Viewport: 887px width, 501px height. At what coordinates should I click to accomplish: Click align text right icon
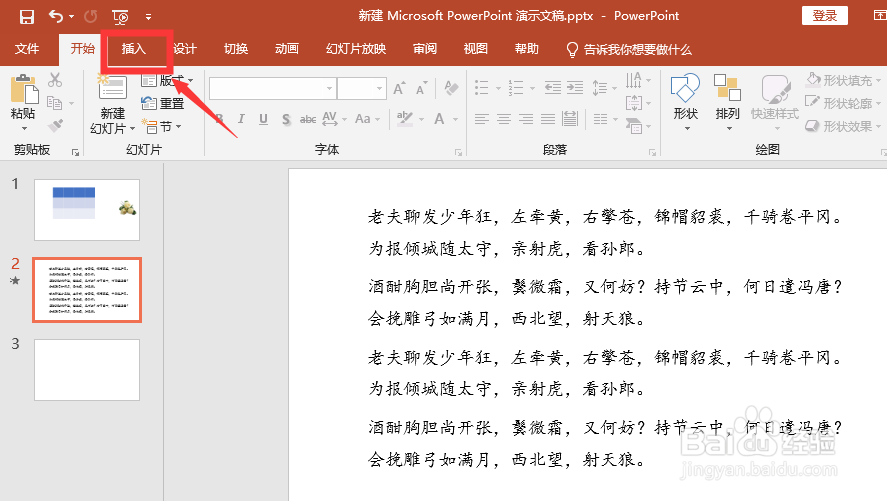(x=526, y=119)
